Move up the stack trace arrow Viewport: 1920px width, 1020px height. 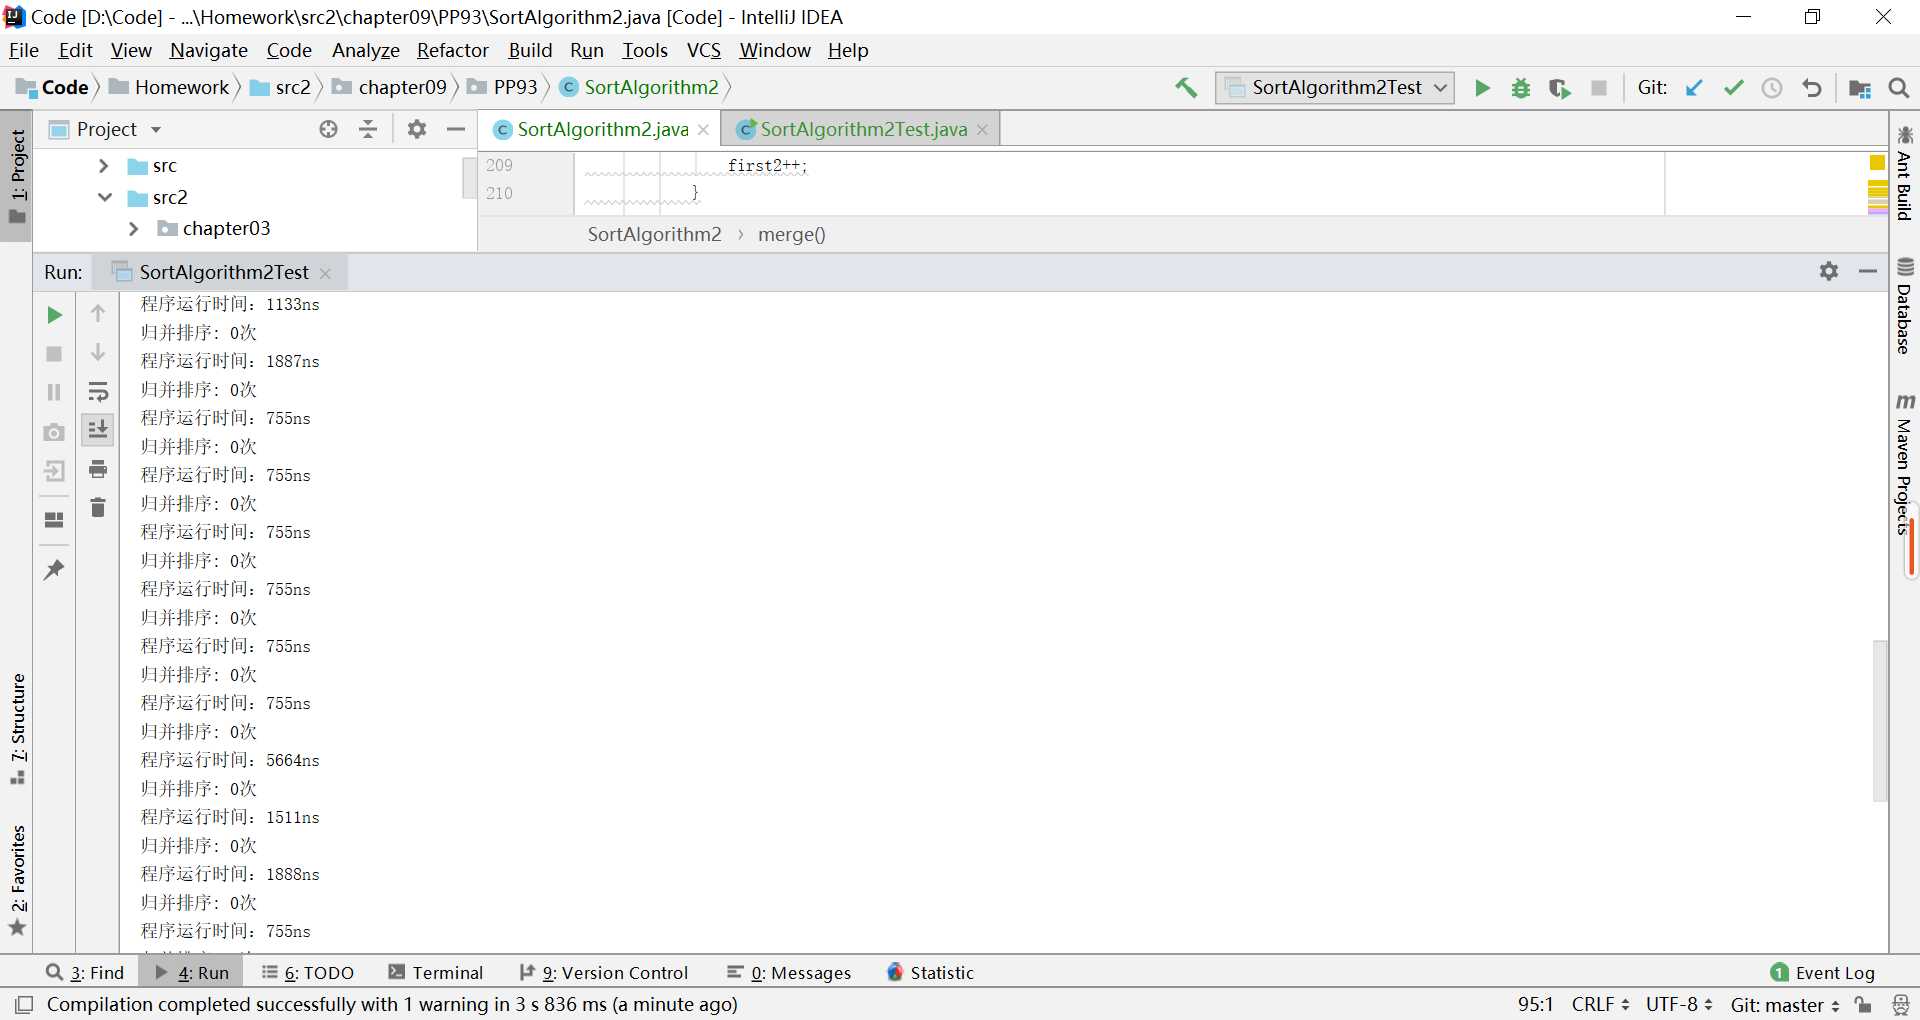[98, 314]
